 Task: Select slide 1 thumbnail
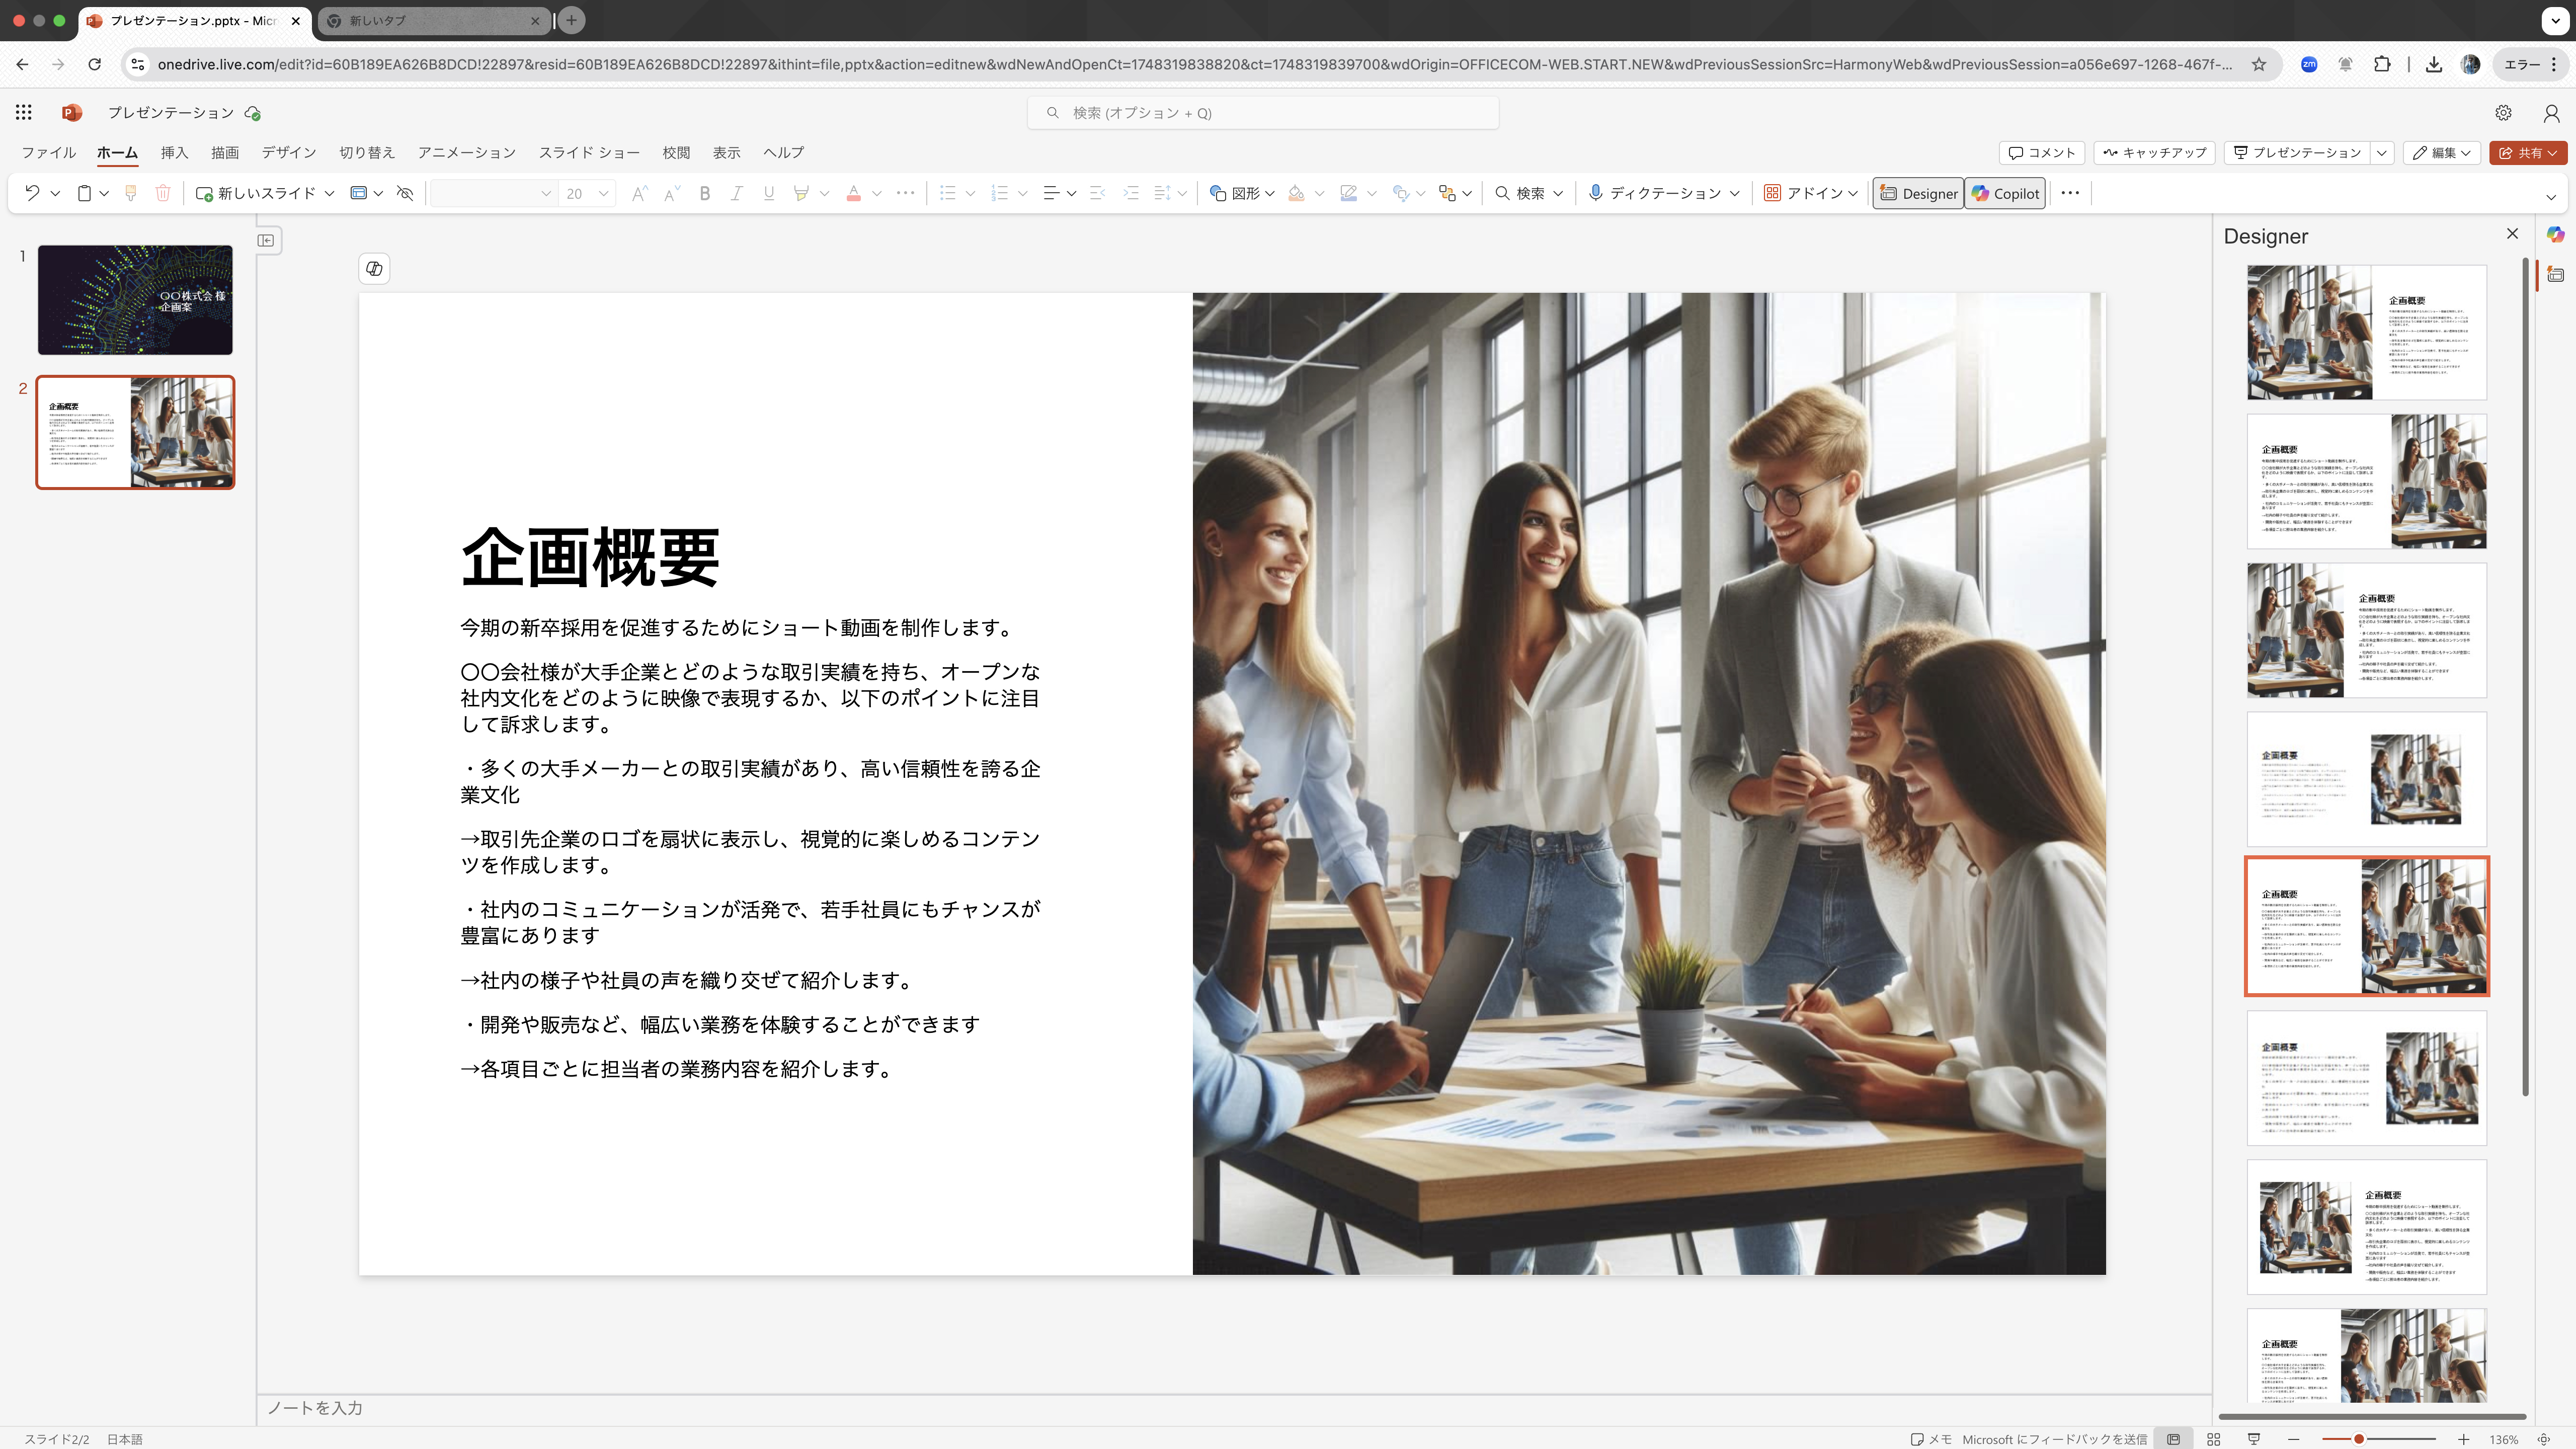135,300
